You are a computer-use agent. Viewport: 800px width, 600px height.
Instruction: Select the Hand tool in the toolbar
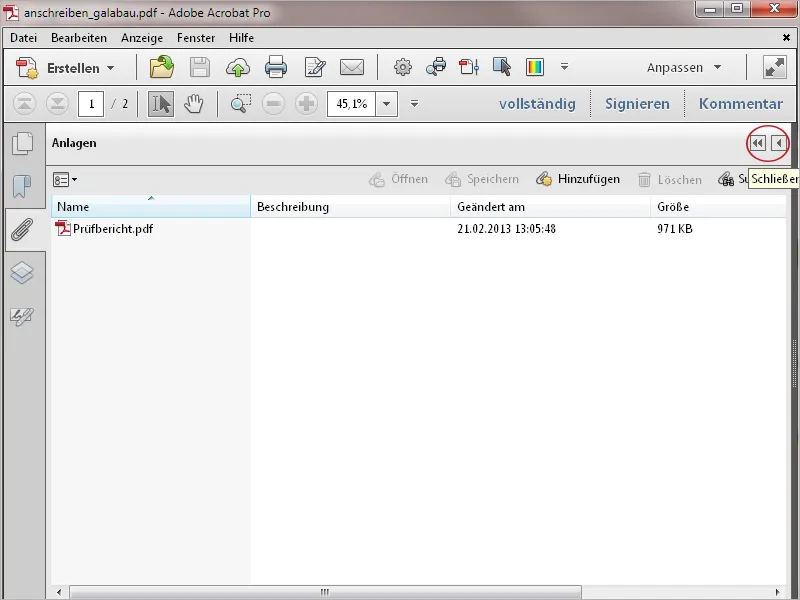pos(196,103)
